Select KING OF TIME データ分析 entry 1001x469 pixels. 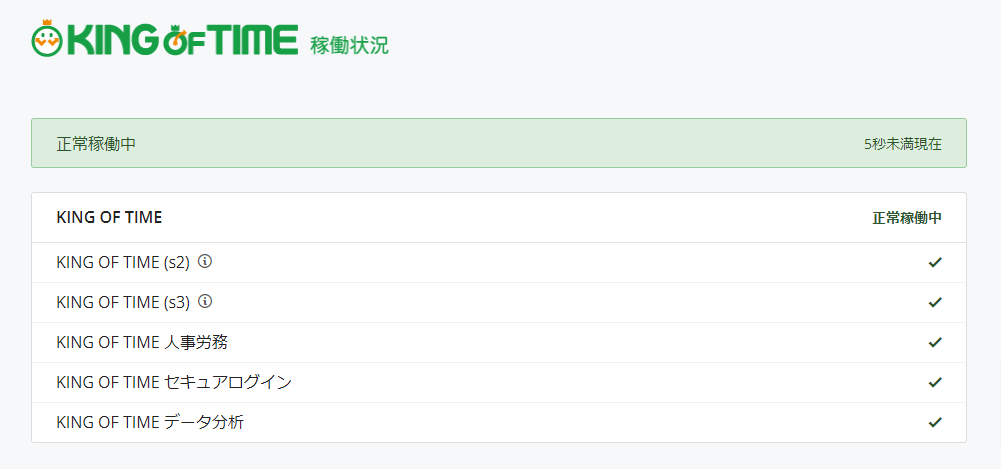pyautogui.click(x=150, y=422)
